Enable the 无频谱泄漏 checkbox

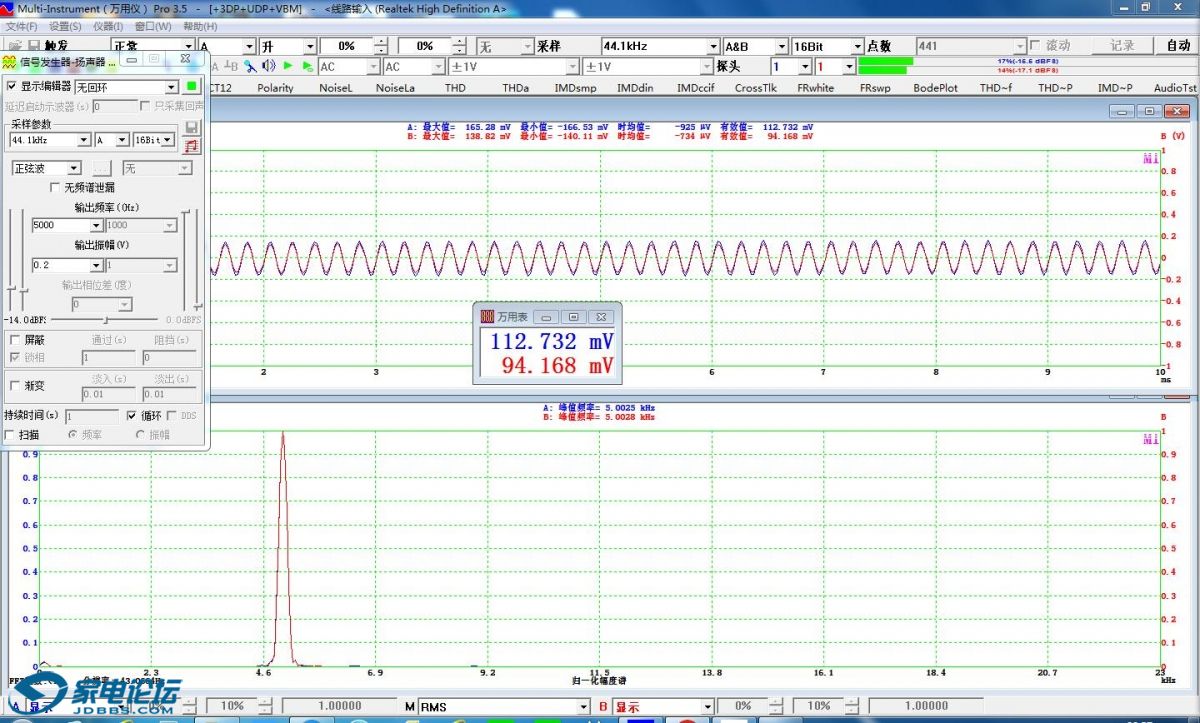point(55,187)
